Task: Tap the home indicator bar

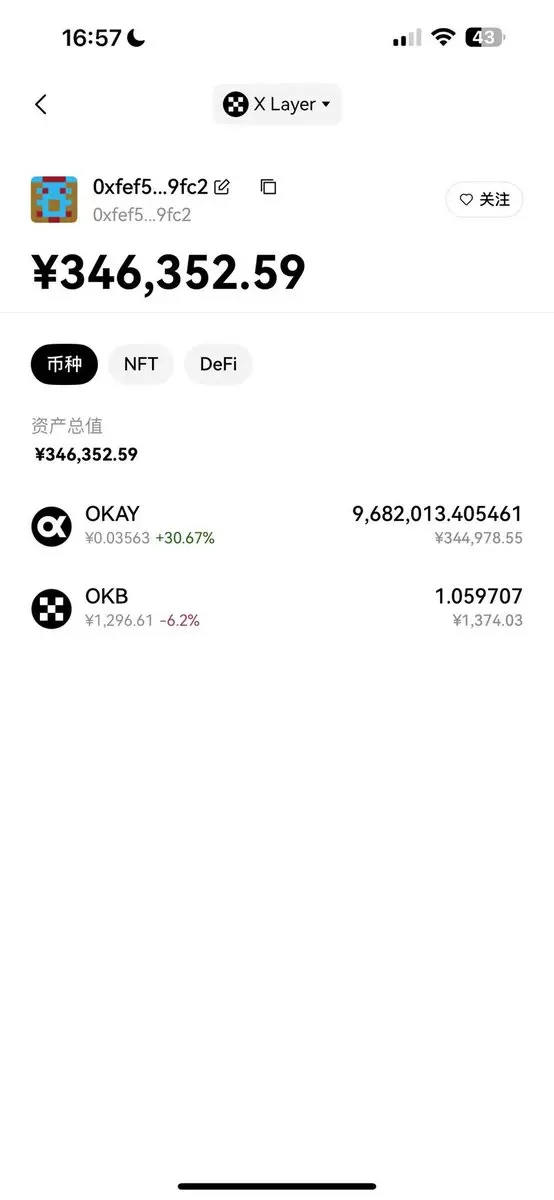Action: [277, 1186]
